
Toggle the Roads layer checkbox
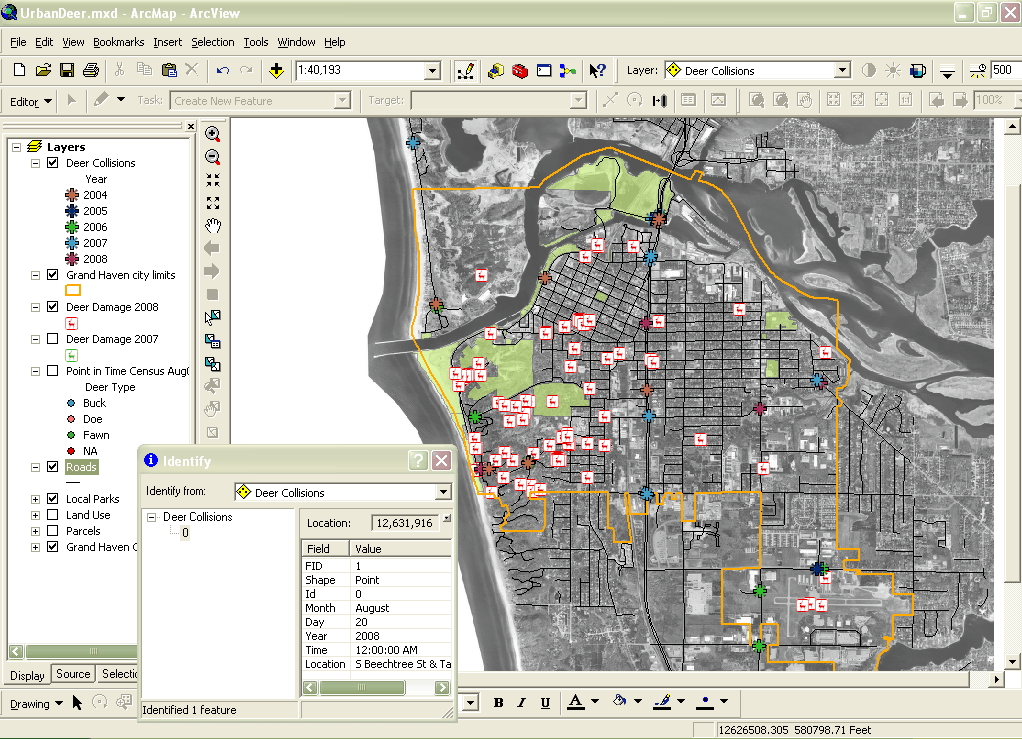coord(53,467)
